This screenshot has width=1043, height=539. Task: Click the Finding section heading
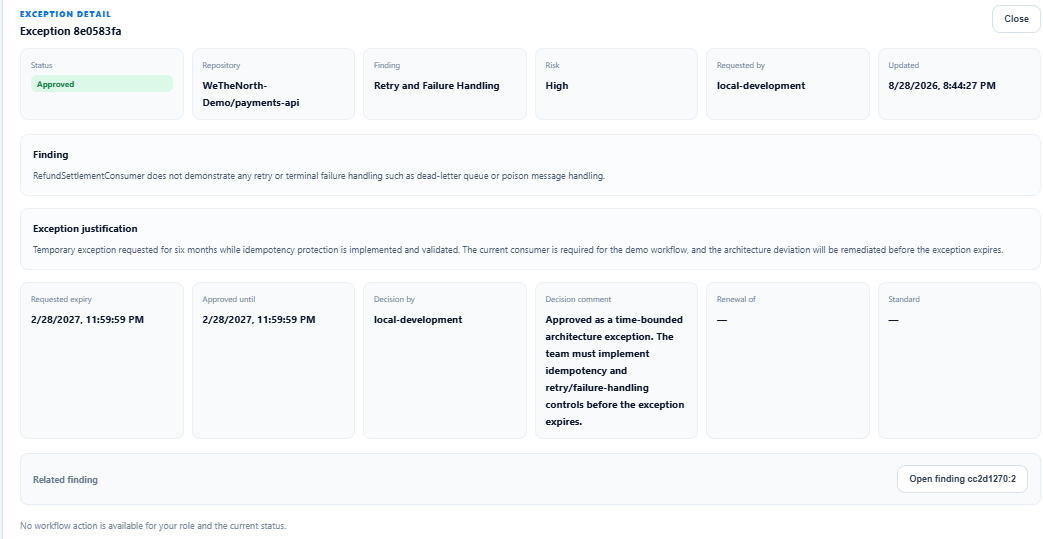pos(51,154)
